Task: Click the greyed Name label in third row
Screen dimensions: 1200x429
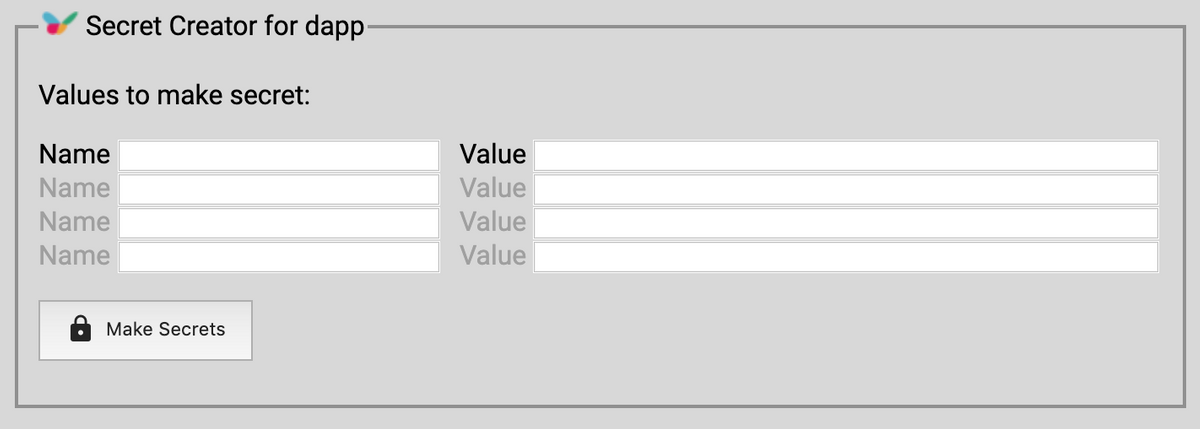Action: click(x=74, y=222)
